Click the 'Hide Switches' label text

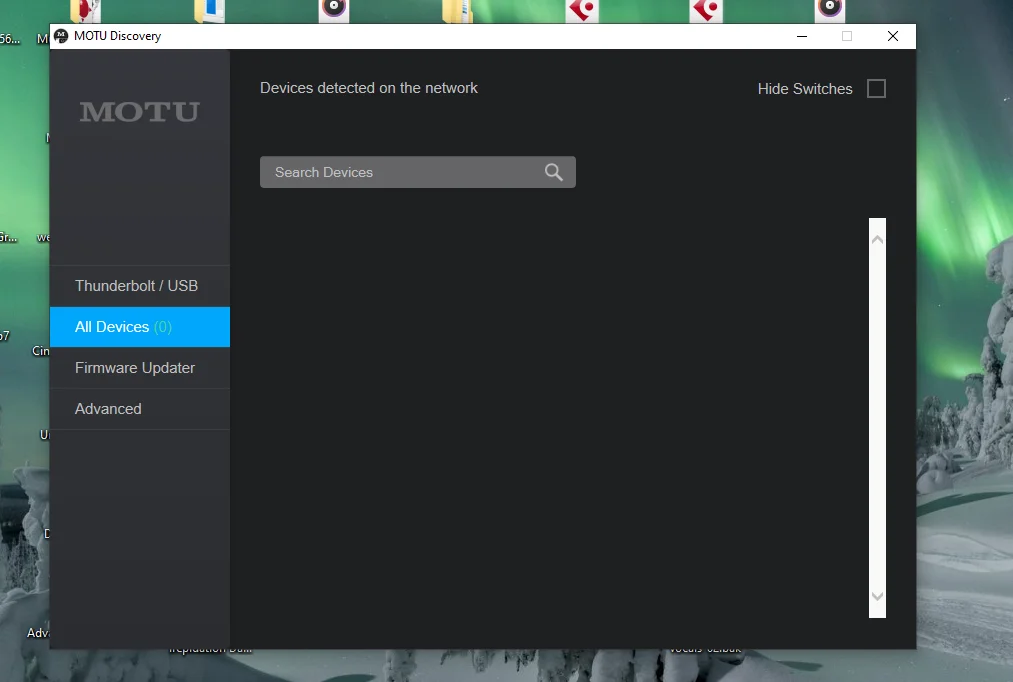[x=805, y=89]
